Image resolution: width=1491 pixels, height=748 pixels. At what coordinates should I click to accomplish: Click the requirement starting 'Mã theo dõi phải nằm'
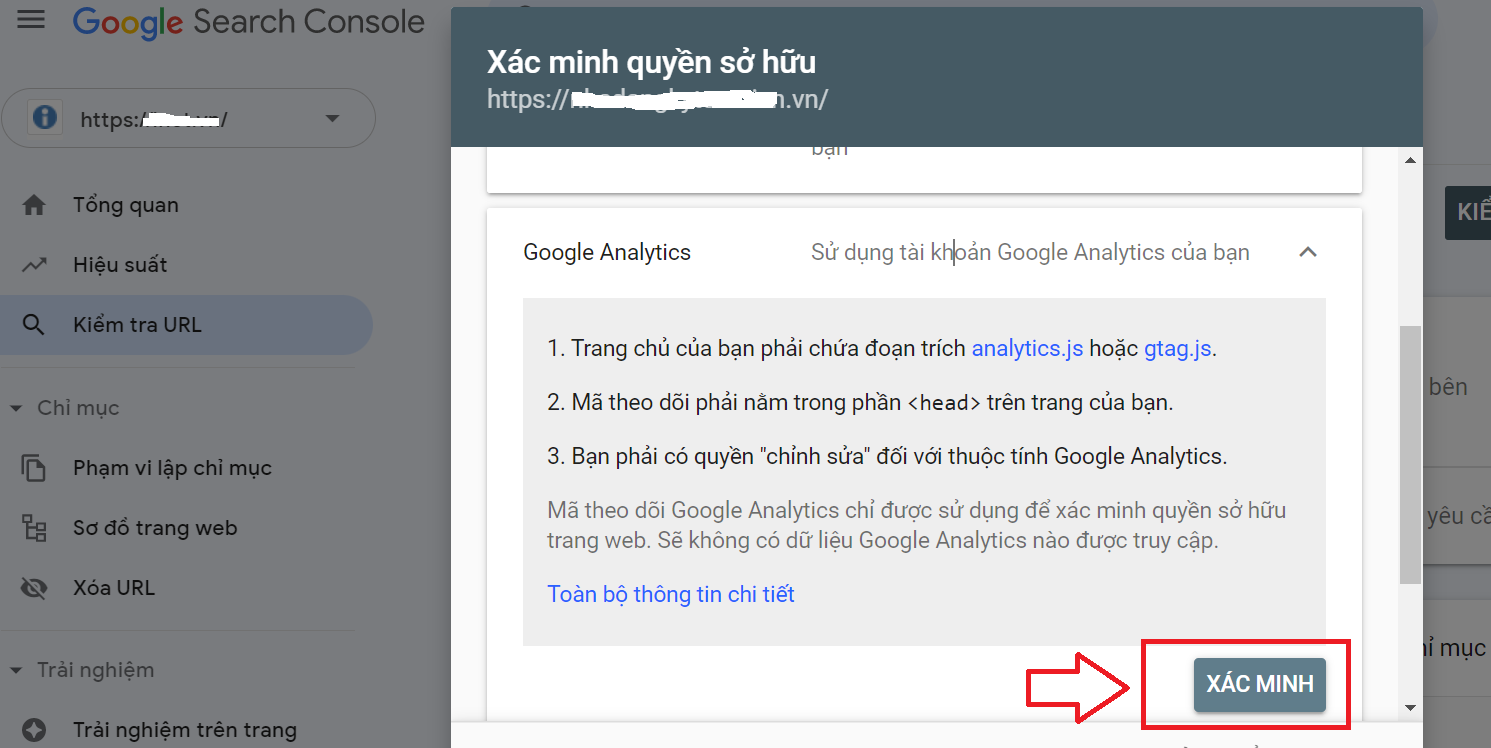860,403
